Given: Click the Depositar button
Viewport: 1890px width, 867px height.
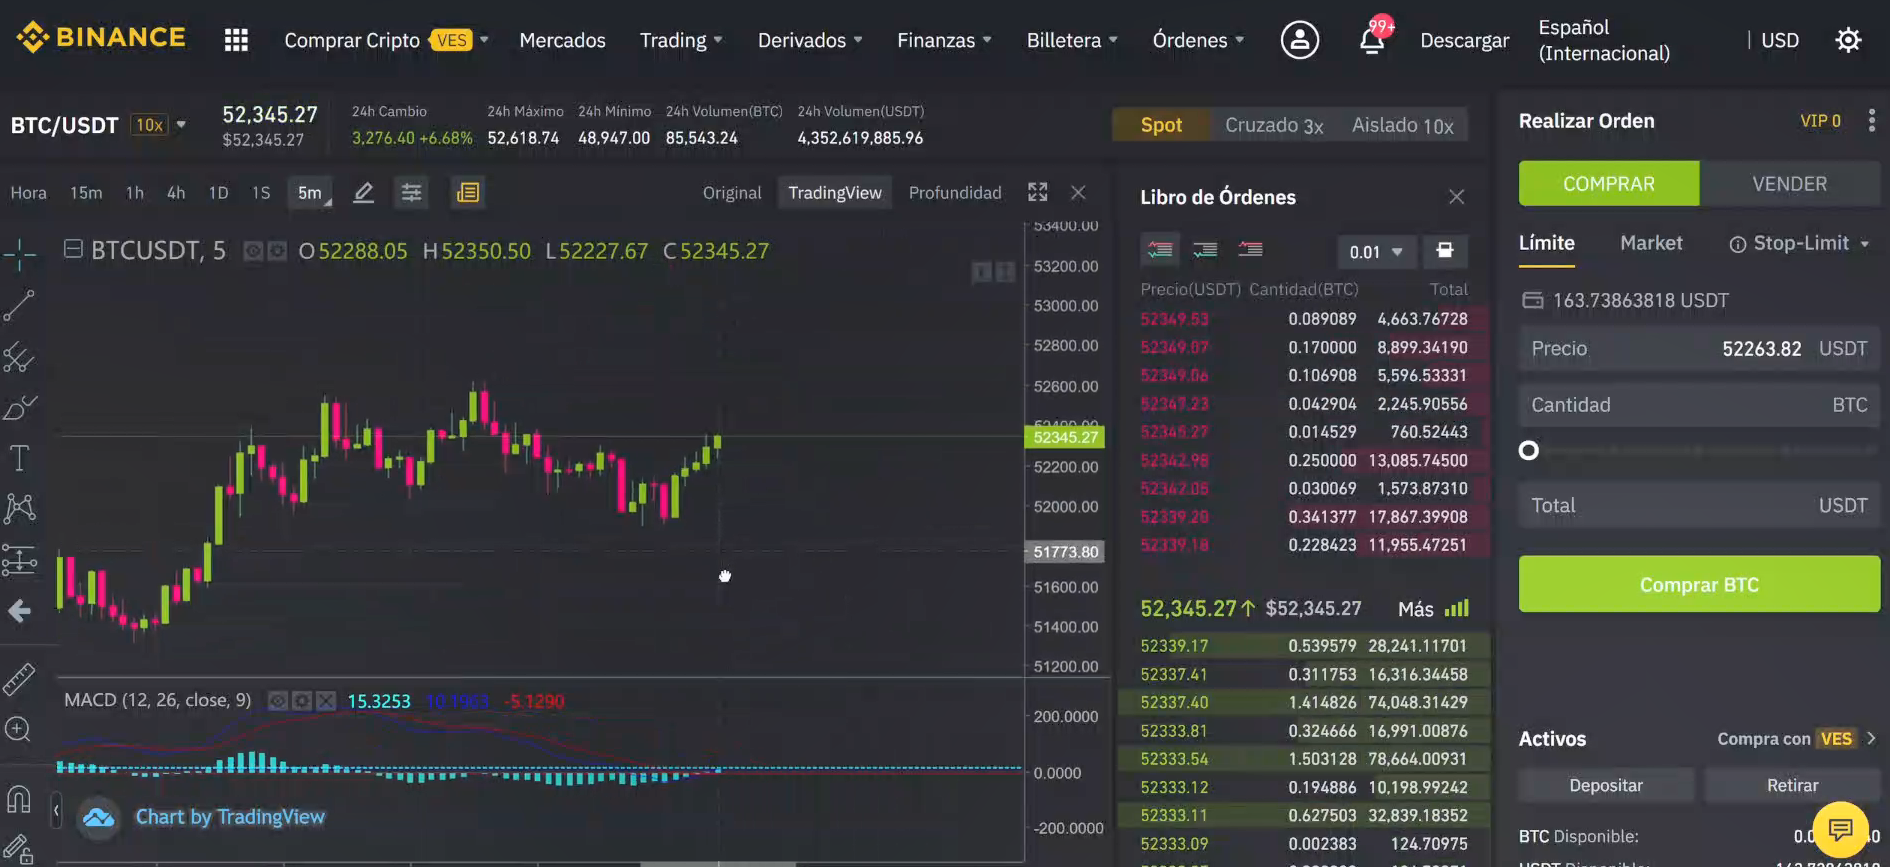Looking at the screenshot, I should coord(1606,785).
